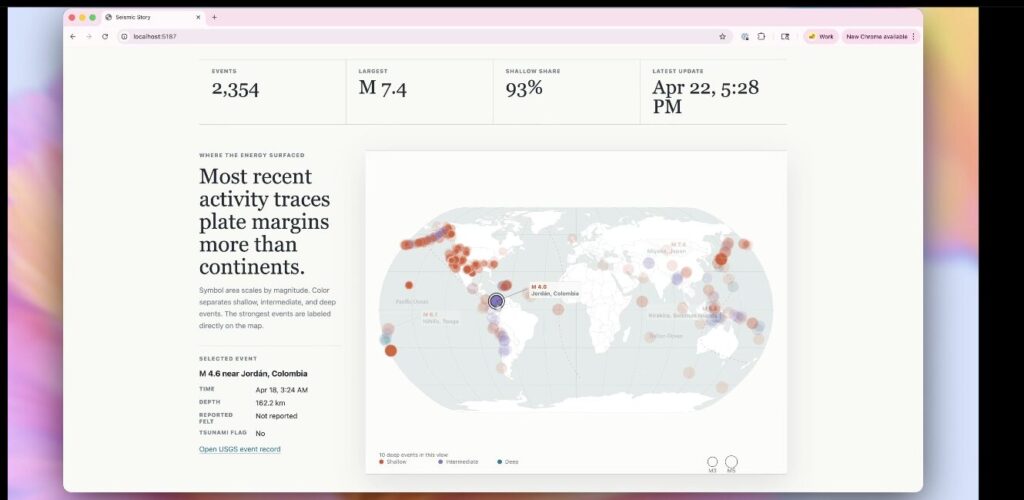Image resolution: width=1024 pixels, height=500 pixels.
Task: Click the Deep legend color dot
Action: [x=500, y=462]
